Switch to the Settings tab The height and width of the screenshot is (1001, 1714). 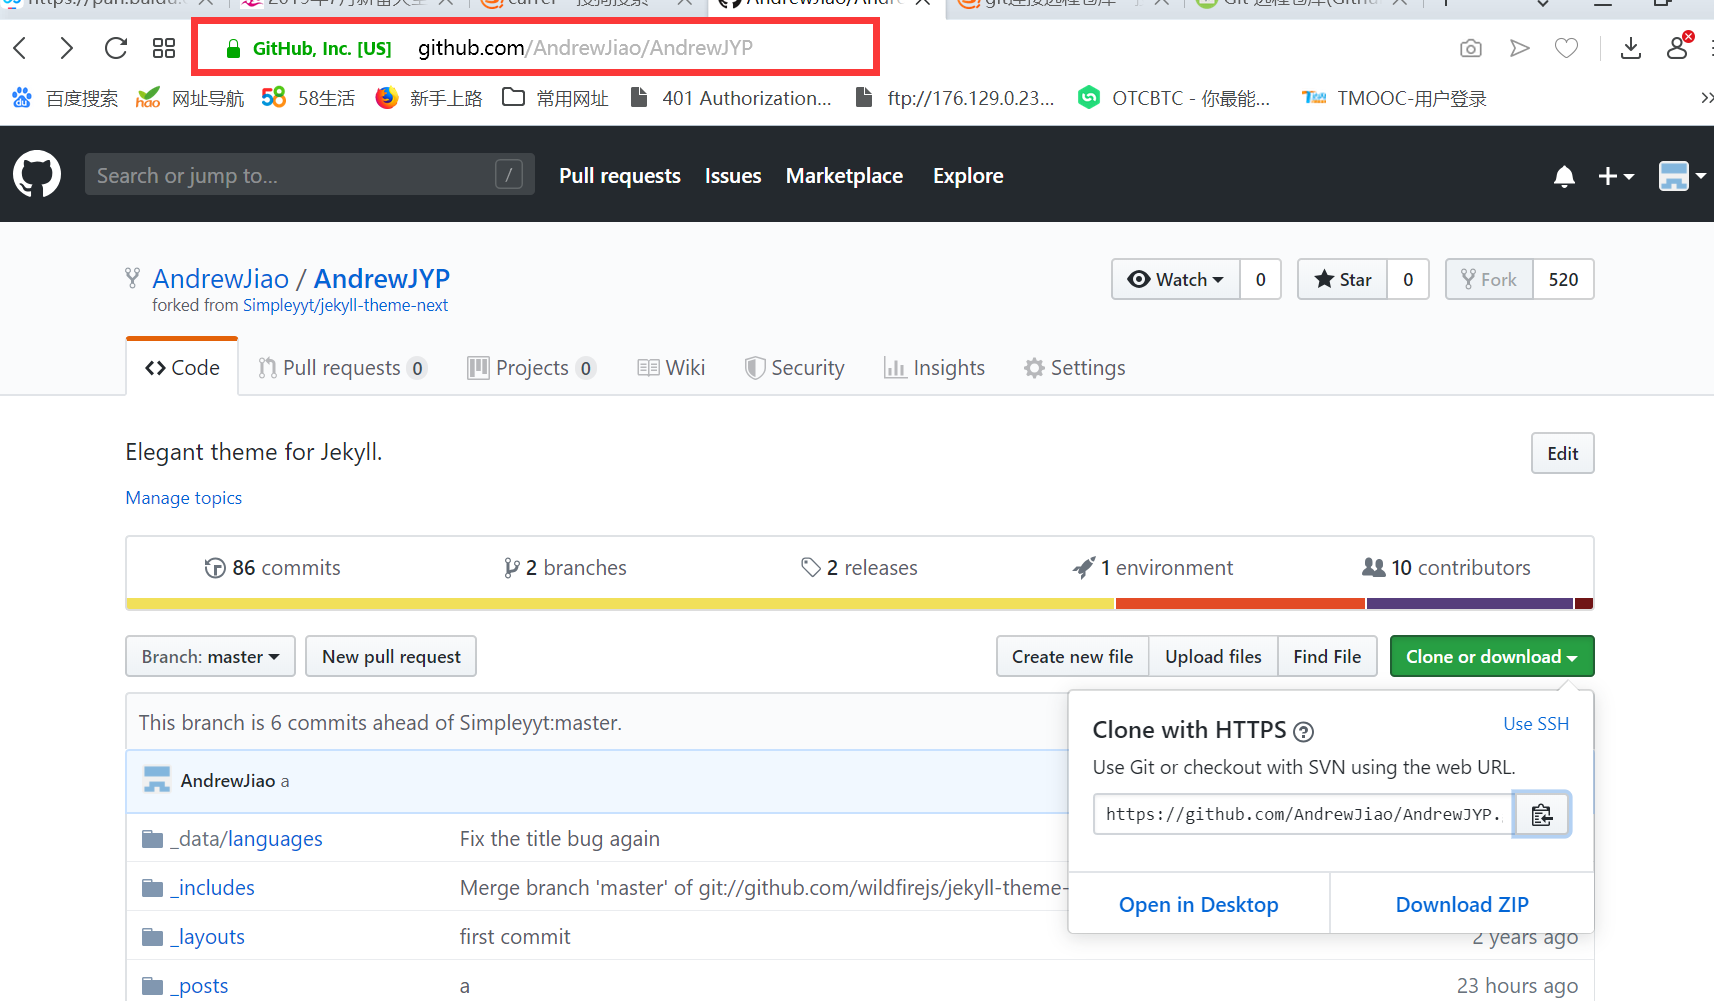click(x=1075, y=368)
